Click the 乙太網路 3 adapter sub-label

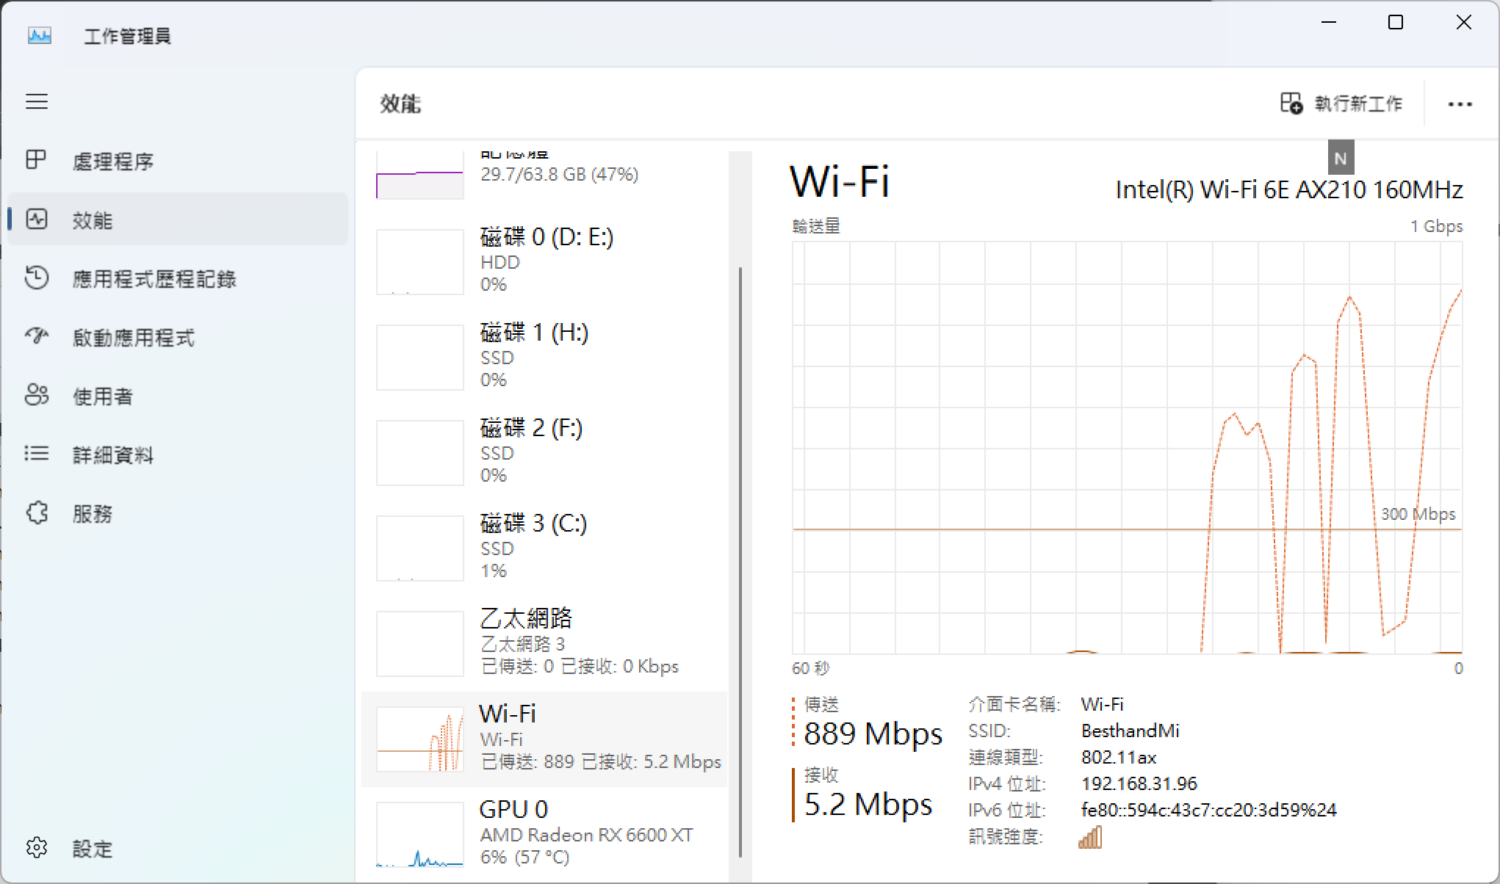(523, 644)
